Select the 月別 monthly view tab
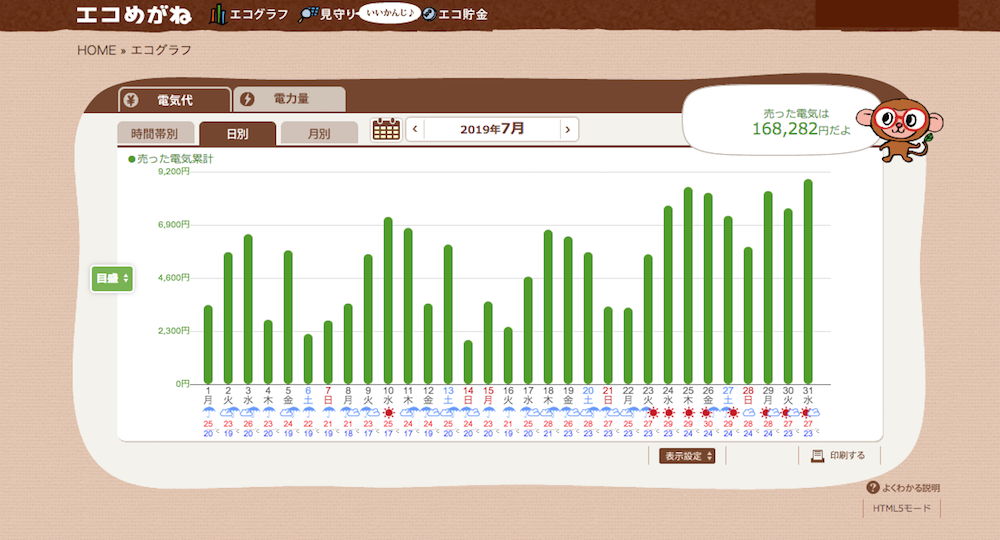 tap(319, 133)
